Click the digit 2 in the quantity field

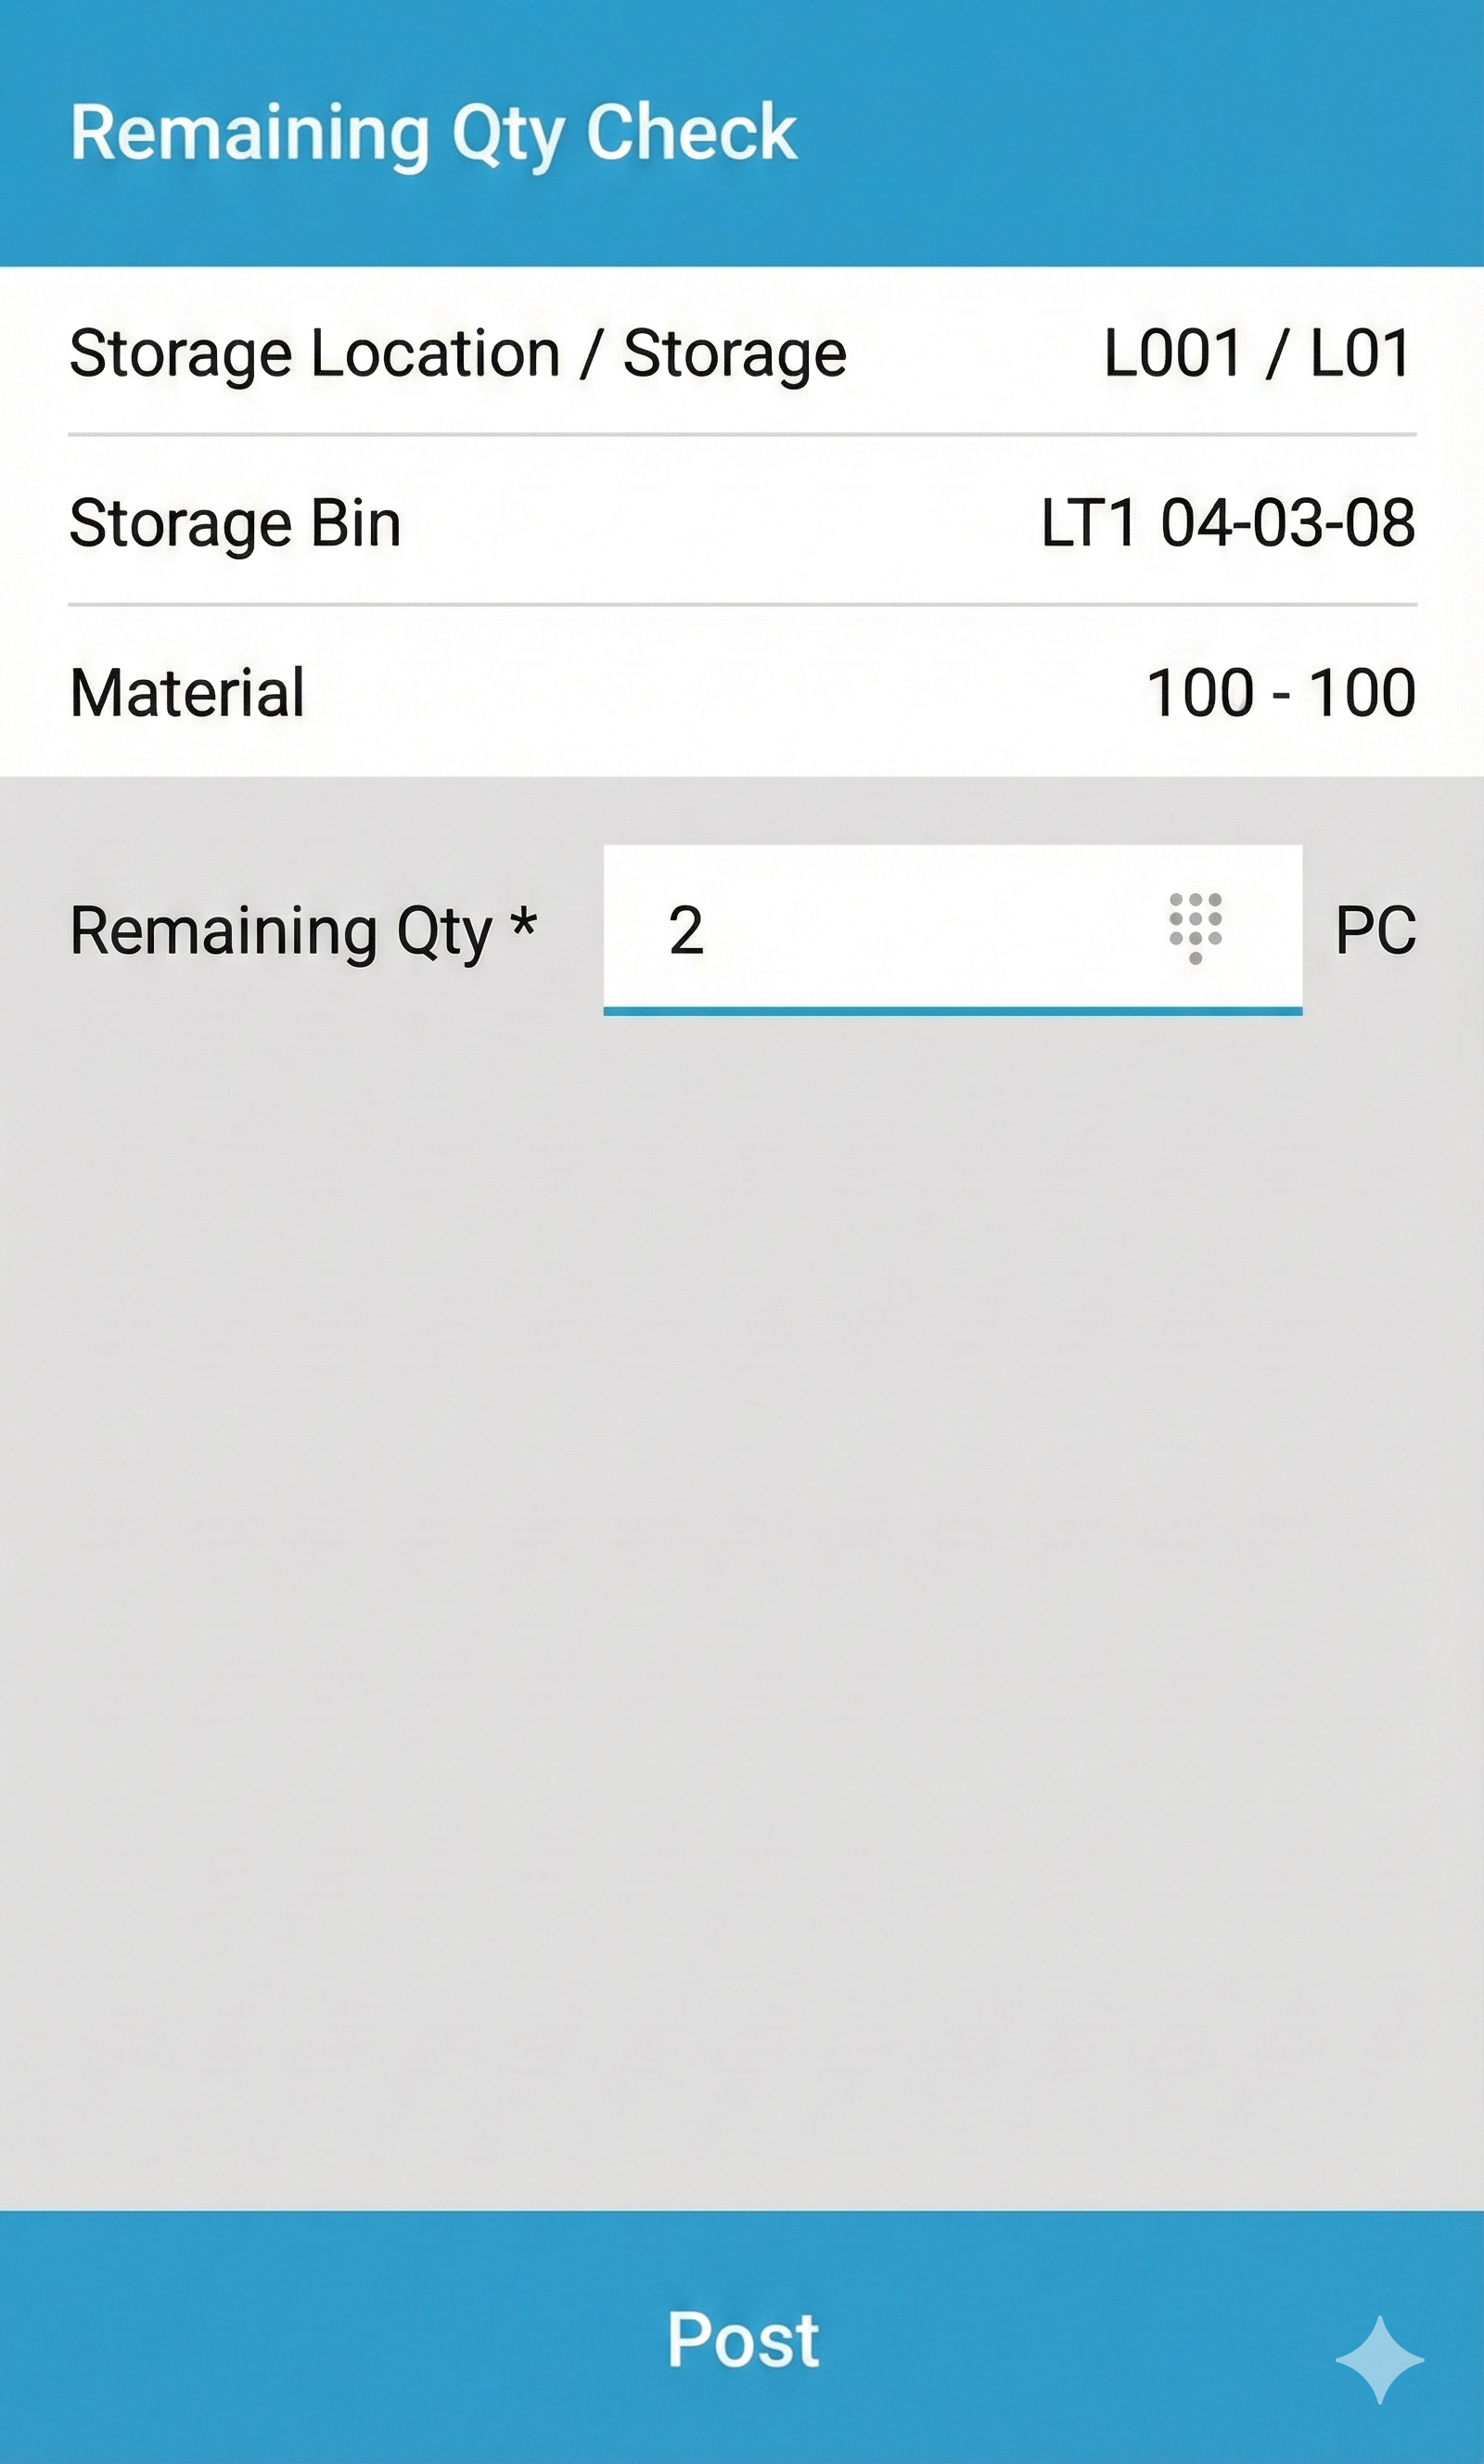coord(686,930)
